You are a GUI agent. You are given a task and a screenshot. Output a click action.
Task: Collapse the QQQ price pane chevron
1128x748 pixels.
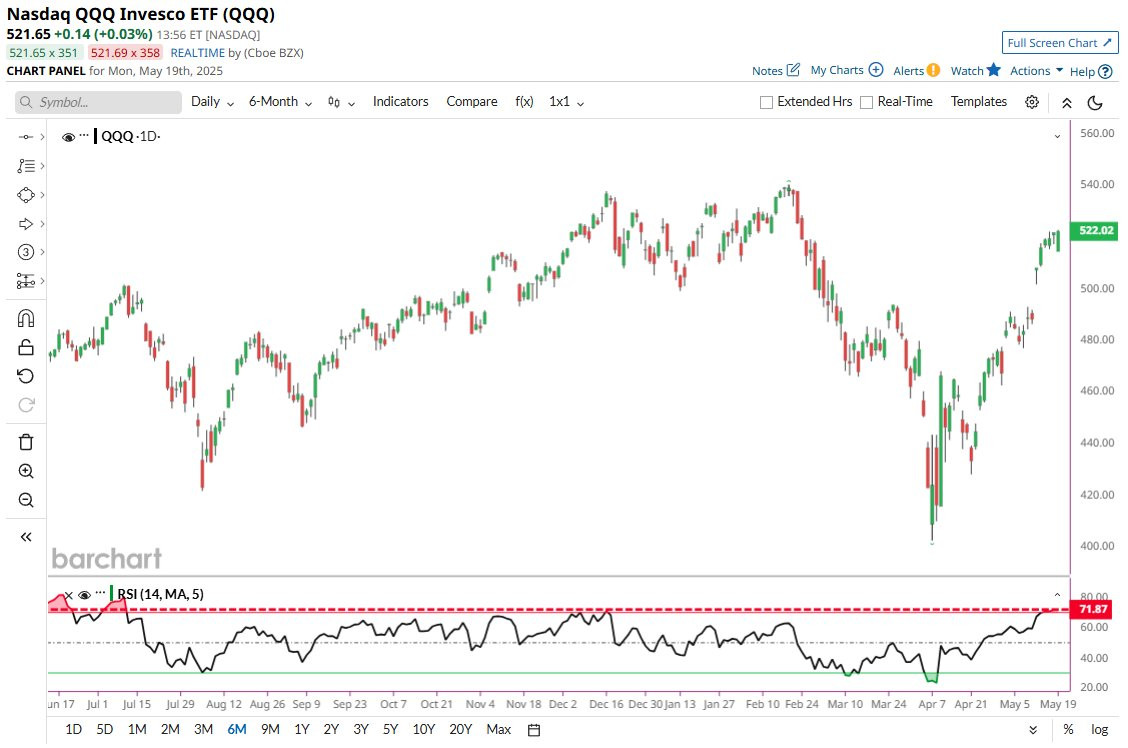[1058, 136]
